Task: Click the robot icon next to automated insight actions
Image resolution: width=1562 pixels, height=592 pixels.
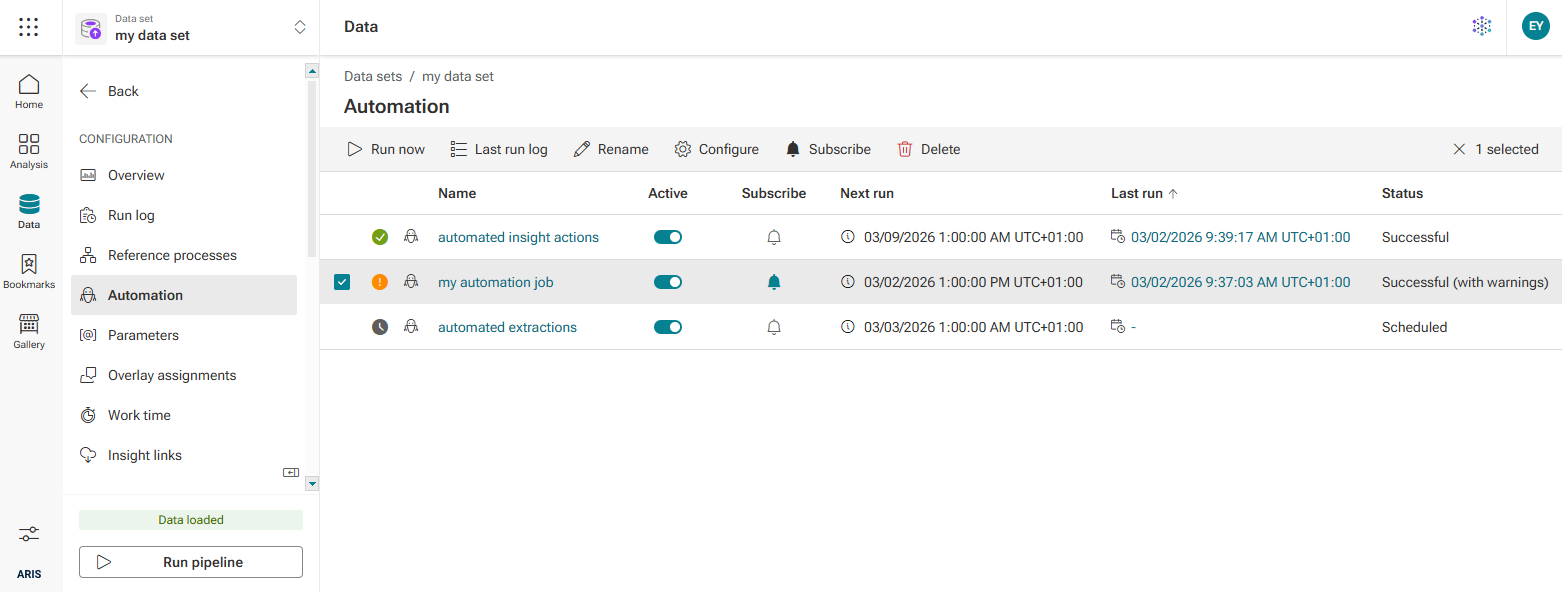Action: coord(411,237)
